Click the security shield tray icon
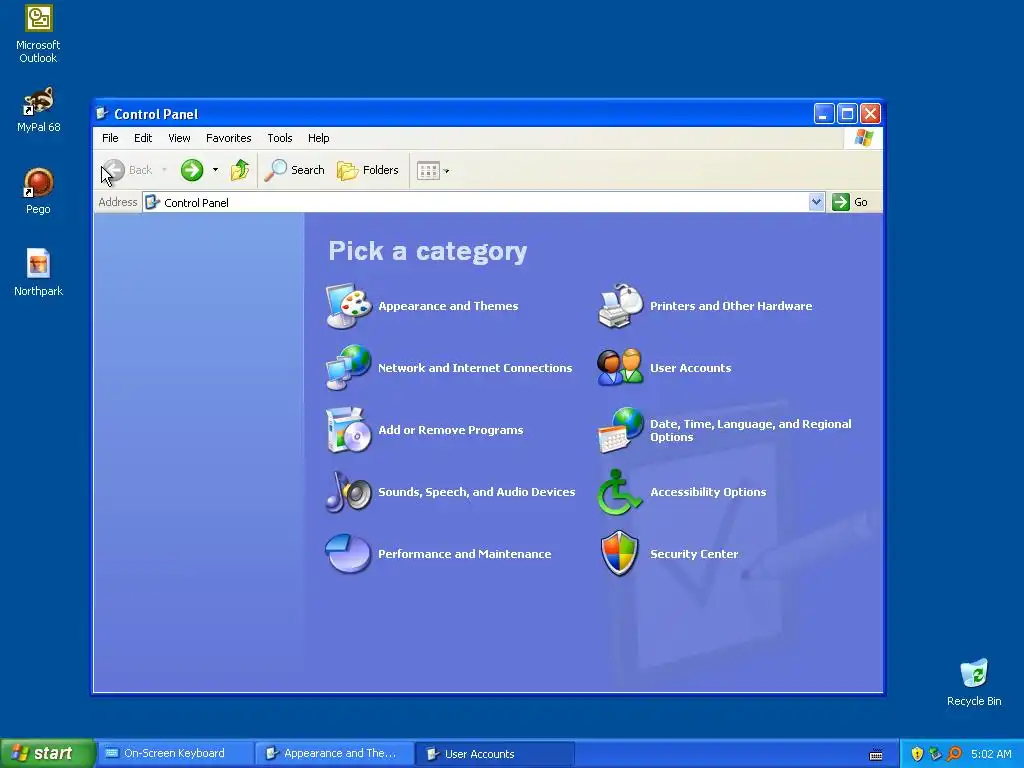The image size is (1024, 768). [917, 754]
